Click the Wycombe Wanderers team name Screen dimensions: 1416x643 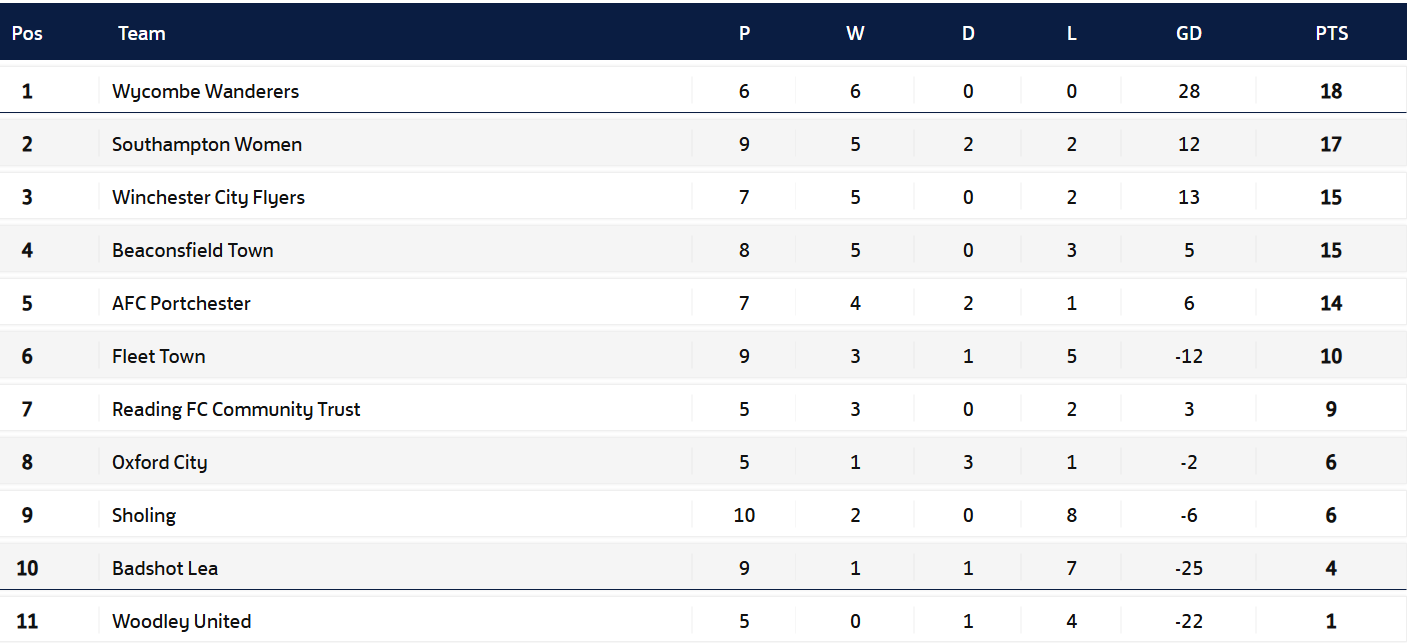coord(205,91)
